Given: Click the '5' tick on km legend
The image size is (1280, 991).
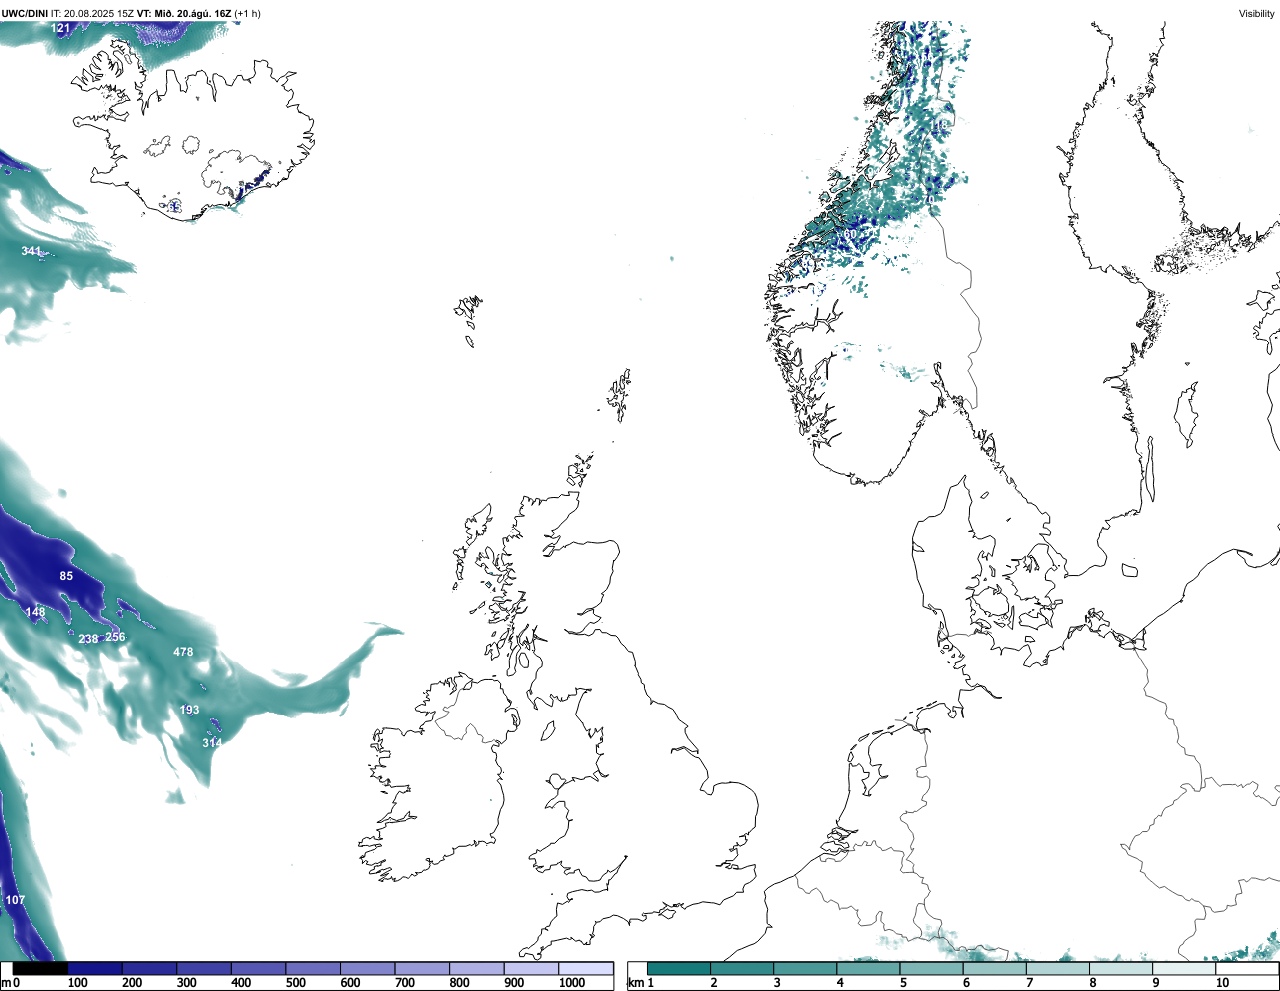Looking at the screenshot, I should pyautogui.click(x=903, y=983).
